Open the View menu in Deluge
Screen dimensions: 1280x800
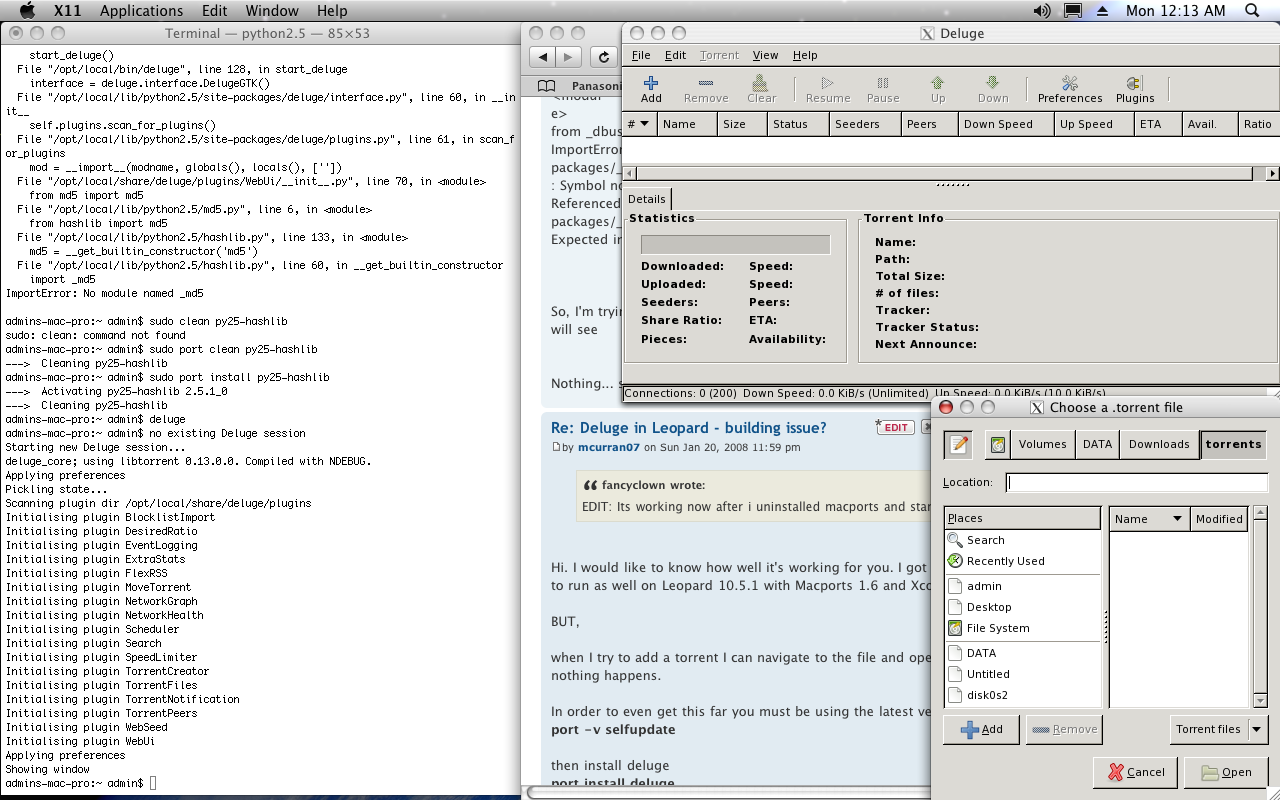pyautogui.click(x=765, y=55)
